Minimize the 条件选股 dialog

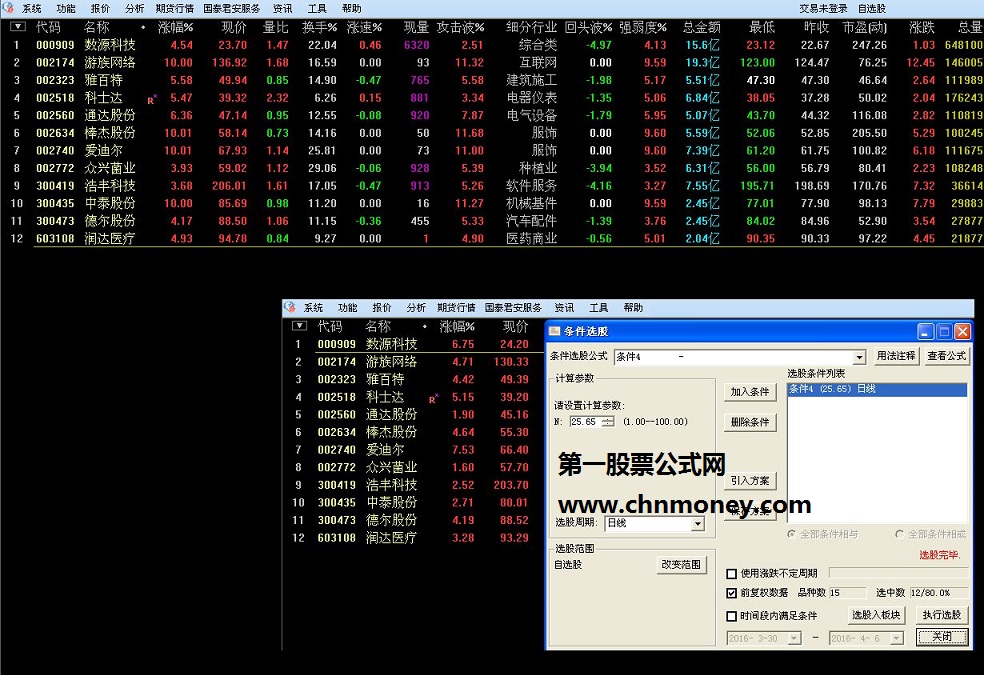(x=926, y=331)
